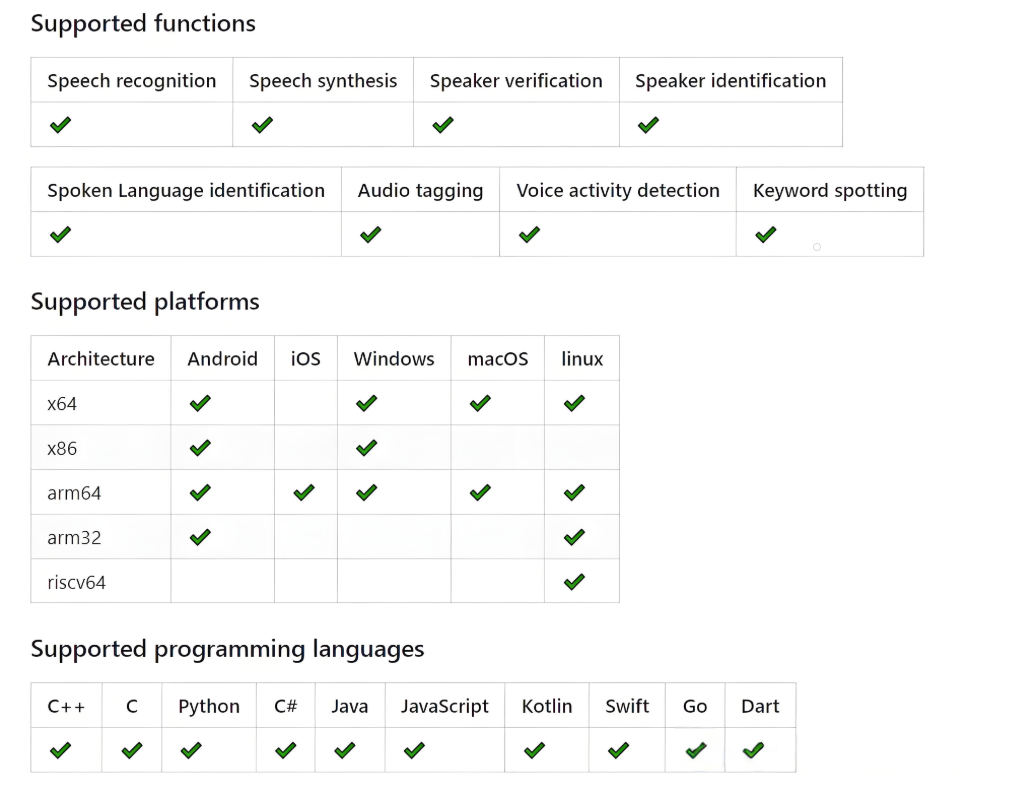
Task: Click the checkmark under Dart
Action: point(754,750)
